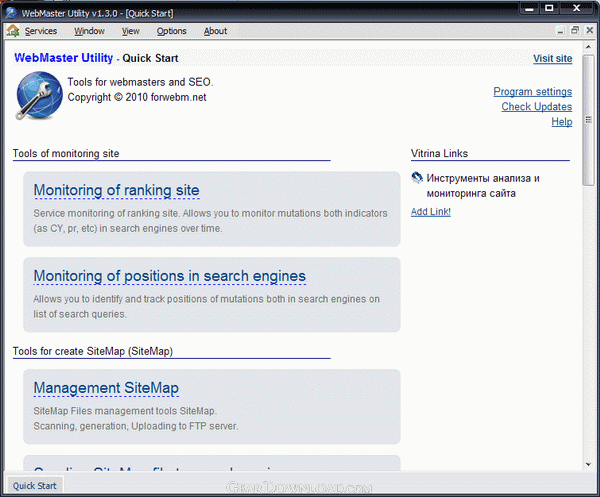Open Monitoring of positions in search engines
Screen dimensions: 600x497
tap(170, 276)
